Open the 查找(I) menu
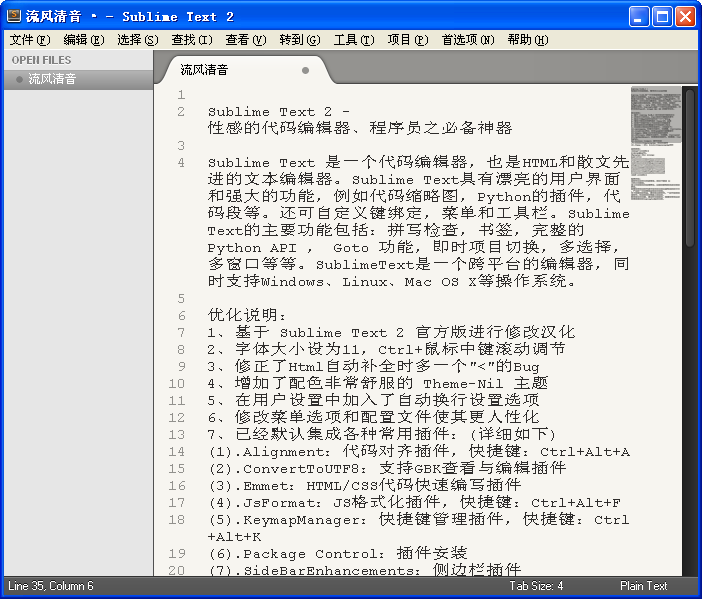 coord(192,40)
